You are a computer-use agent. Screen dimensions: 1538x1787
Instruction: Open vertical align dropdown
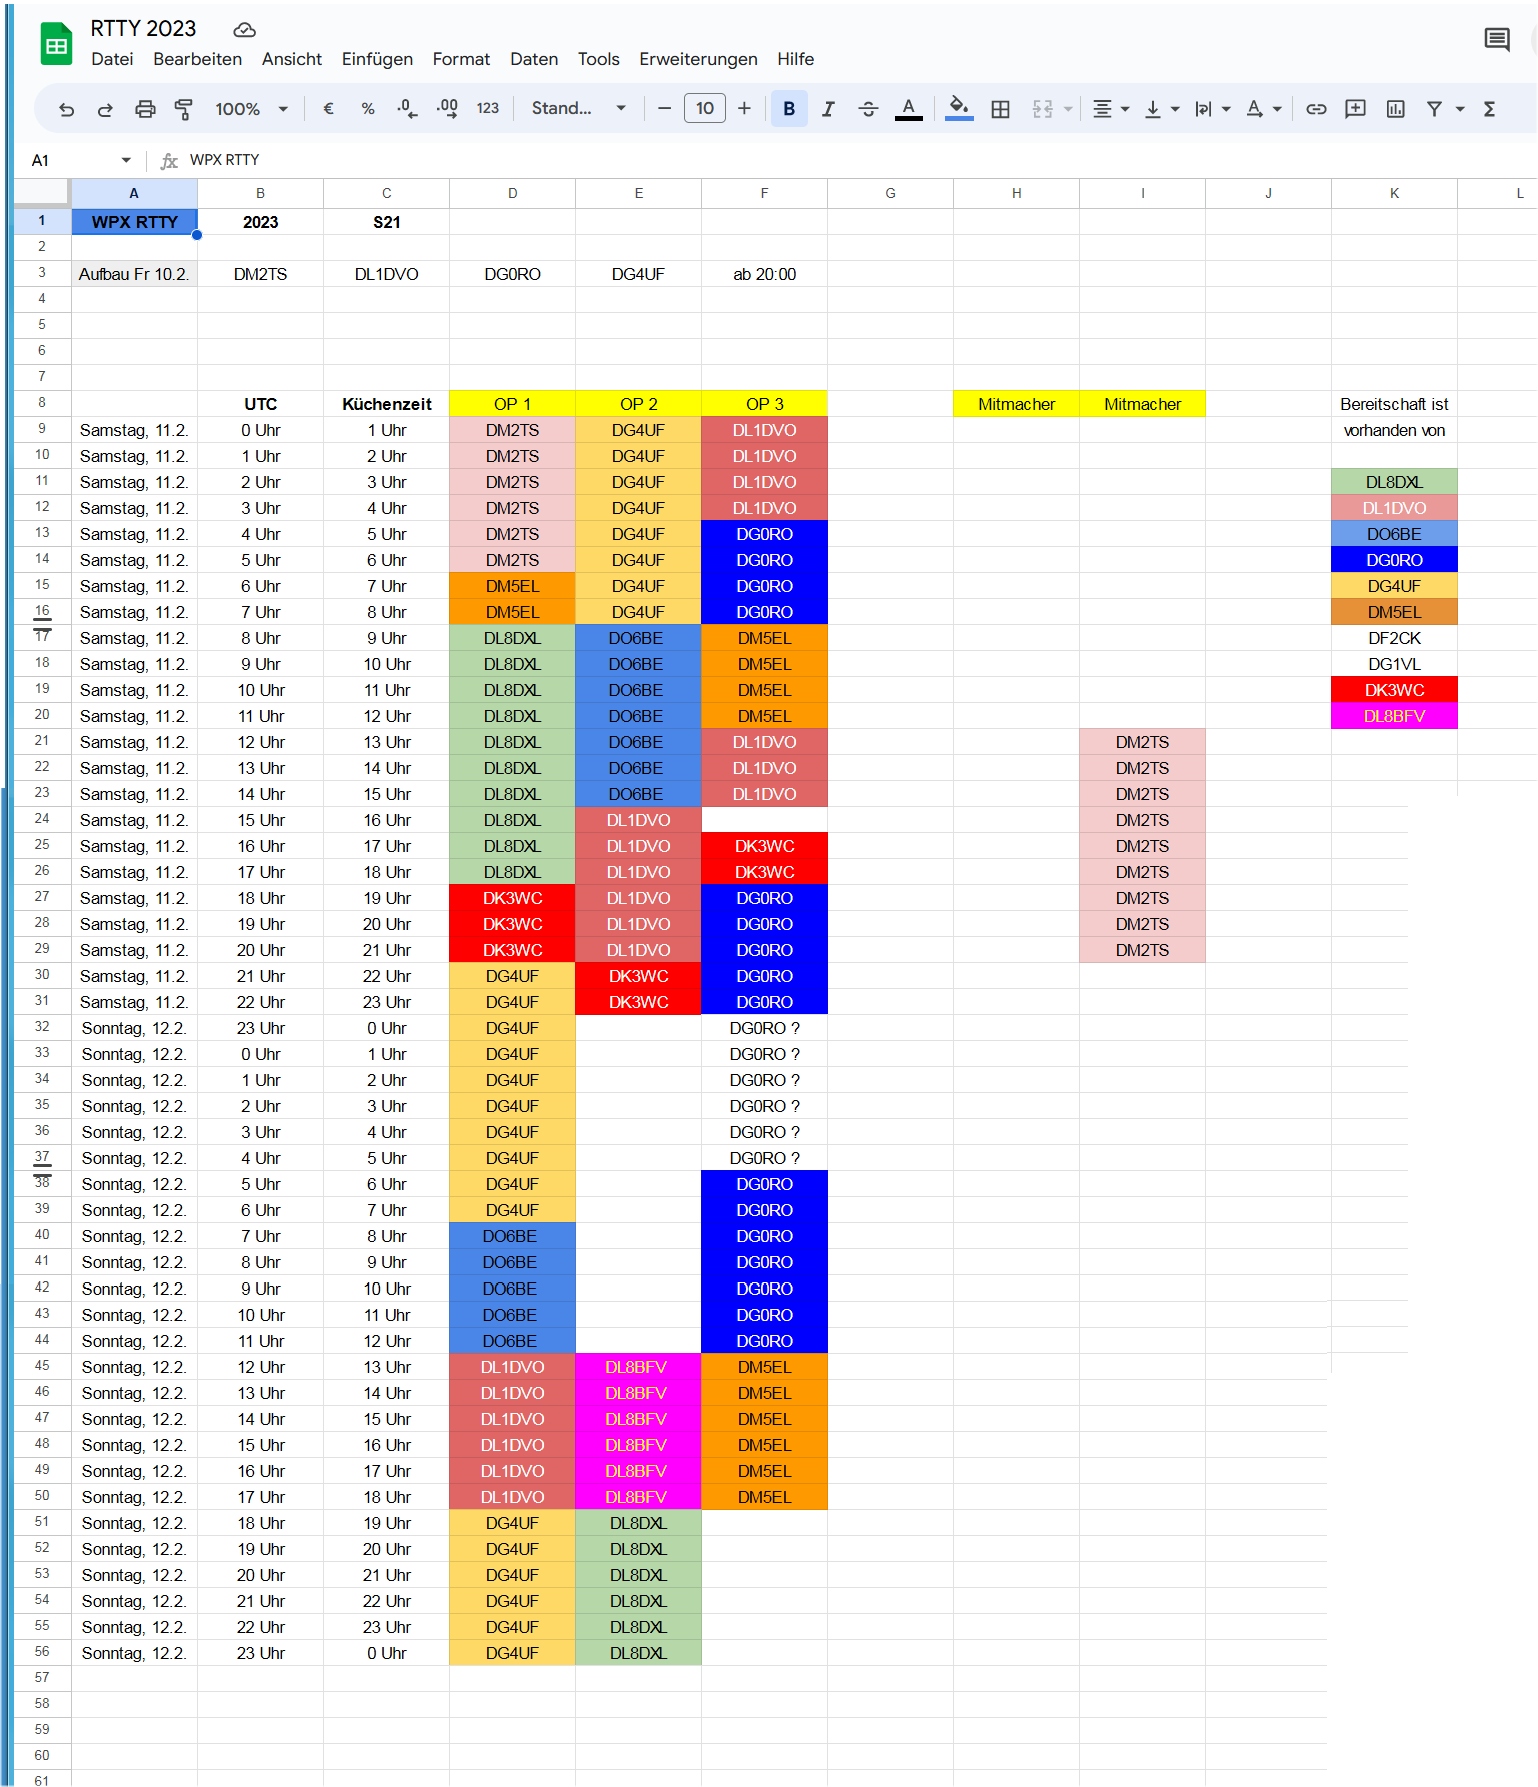(x=1161, y=109)
